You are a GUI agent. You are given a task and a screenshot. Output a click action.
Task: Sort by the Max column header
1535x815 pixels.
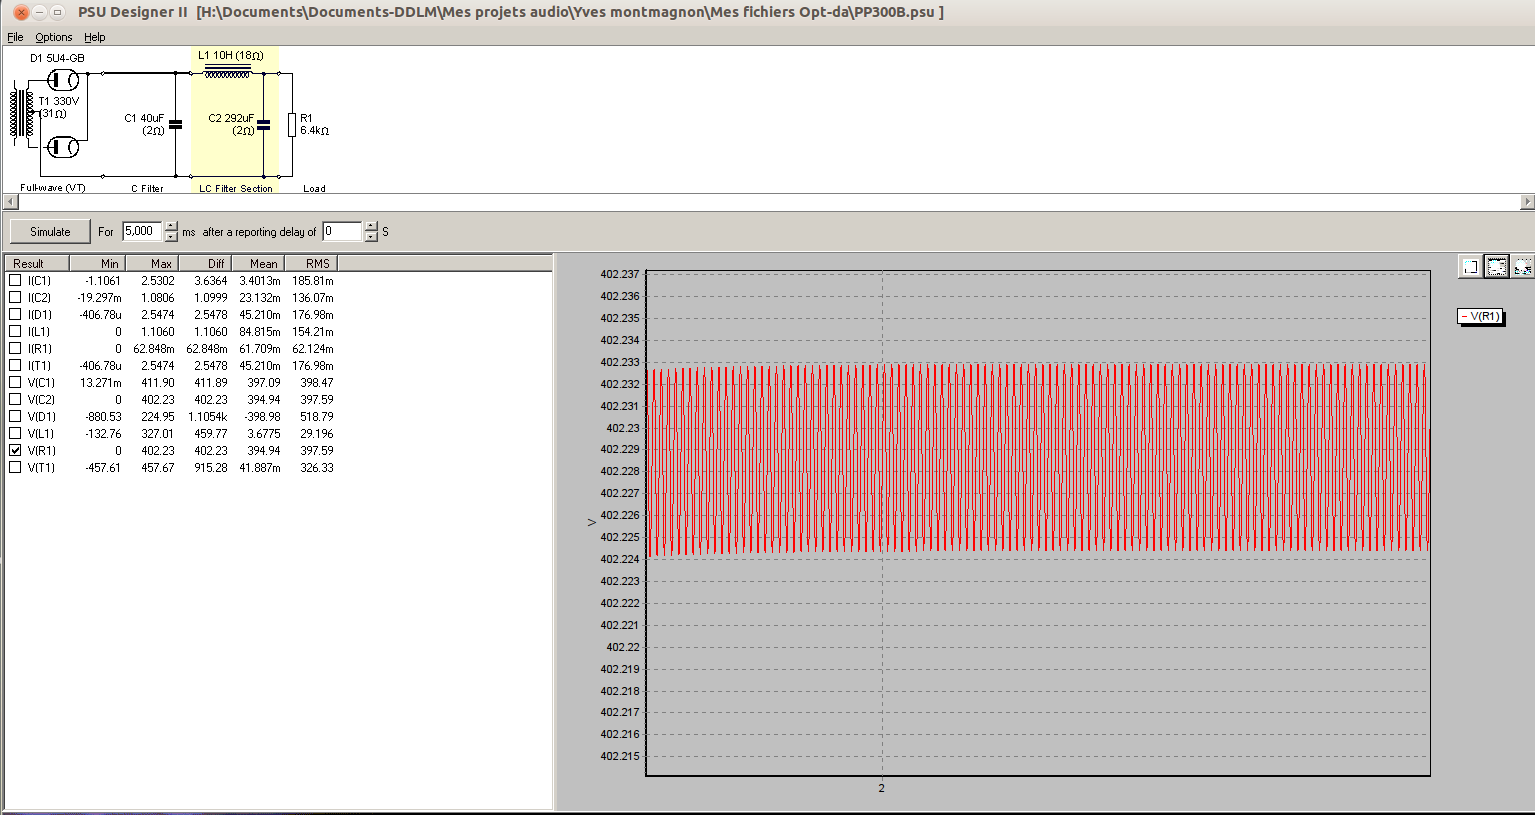pyautogui.click(x=152, y=264)
